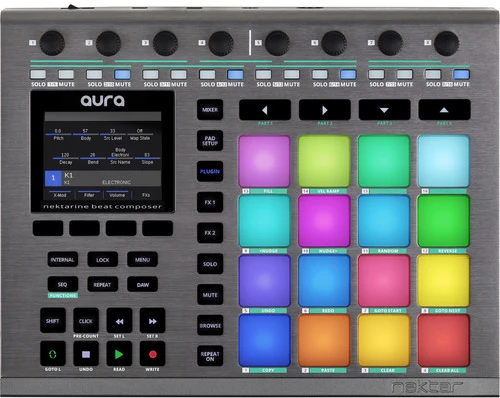Enable the Repeat On button
The width and height of the screenshot is (500, 398).
pos(210,356)
